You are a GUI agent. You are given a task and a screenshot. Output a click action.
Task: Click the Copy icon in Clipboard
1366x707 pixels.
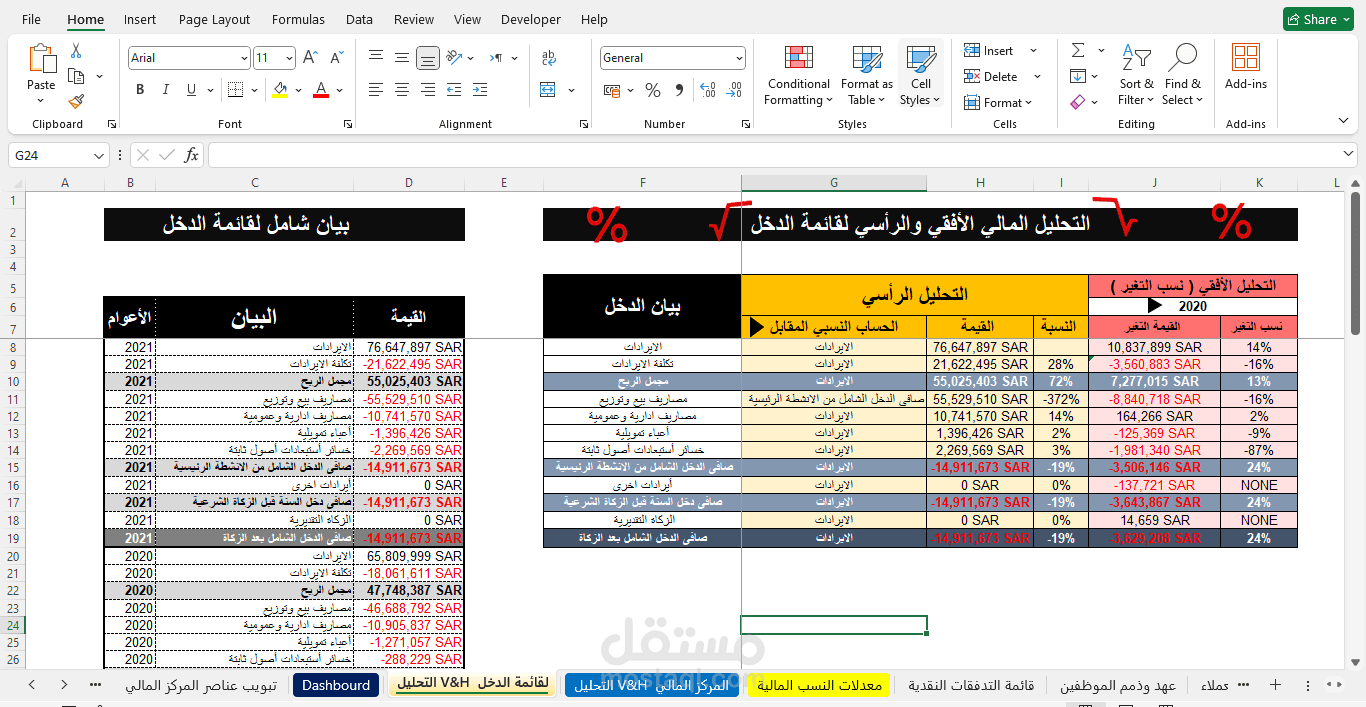76,76
